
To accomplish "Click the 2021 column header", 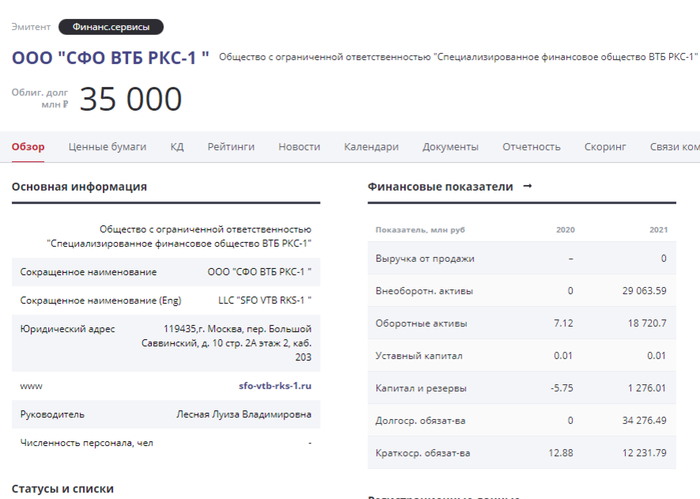I will click(658, 230).
